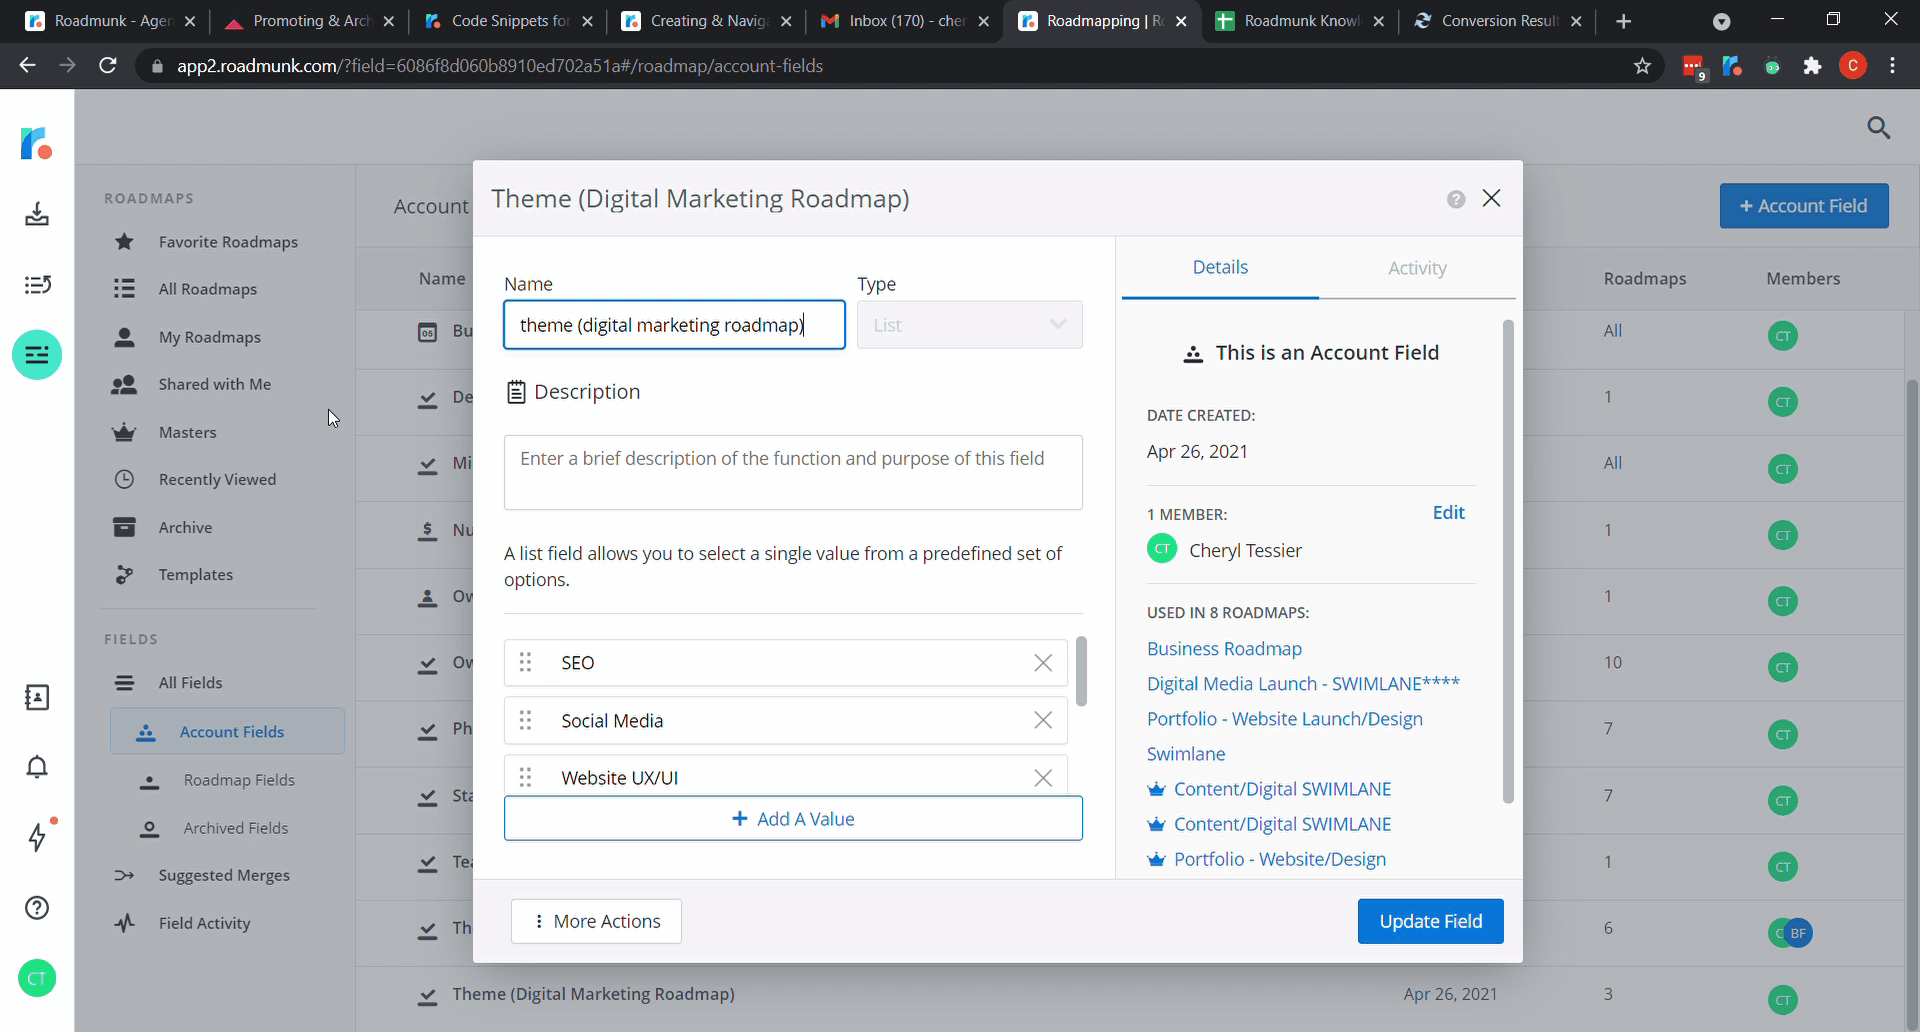Open the notifications bell icon
This screenshot has height=1032, width=1920.
pos(37,767)
